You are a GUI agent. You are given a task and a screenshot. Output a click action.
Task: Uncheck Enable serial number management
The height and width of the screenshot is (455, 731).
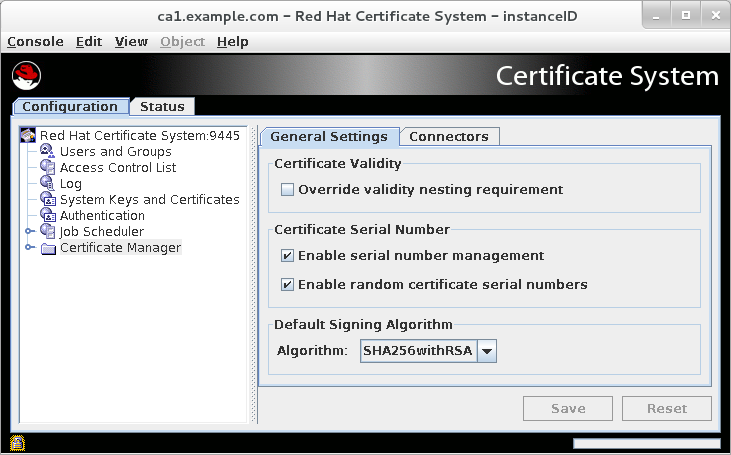pyautogui.click(x=288, y=256)
